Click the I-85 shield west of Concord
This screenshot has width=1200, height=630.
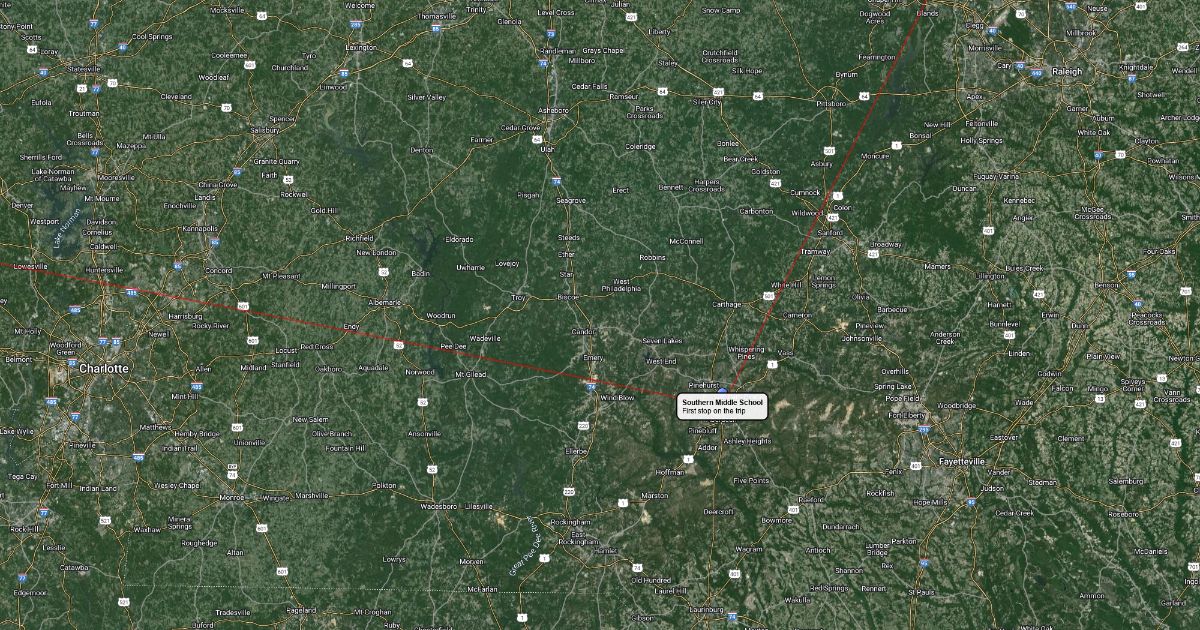click(x=177, y=266)
